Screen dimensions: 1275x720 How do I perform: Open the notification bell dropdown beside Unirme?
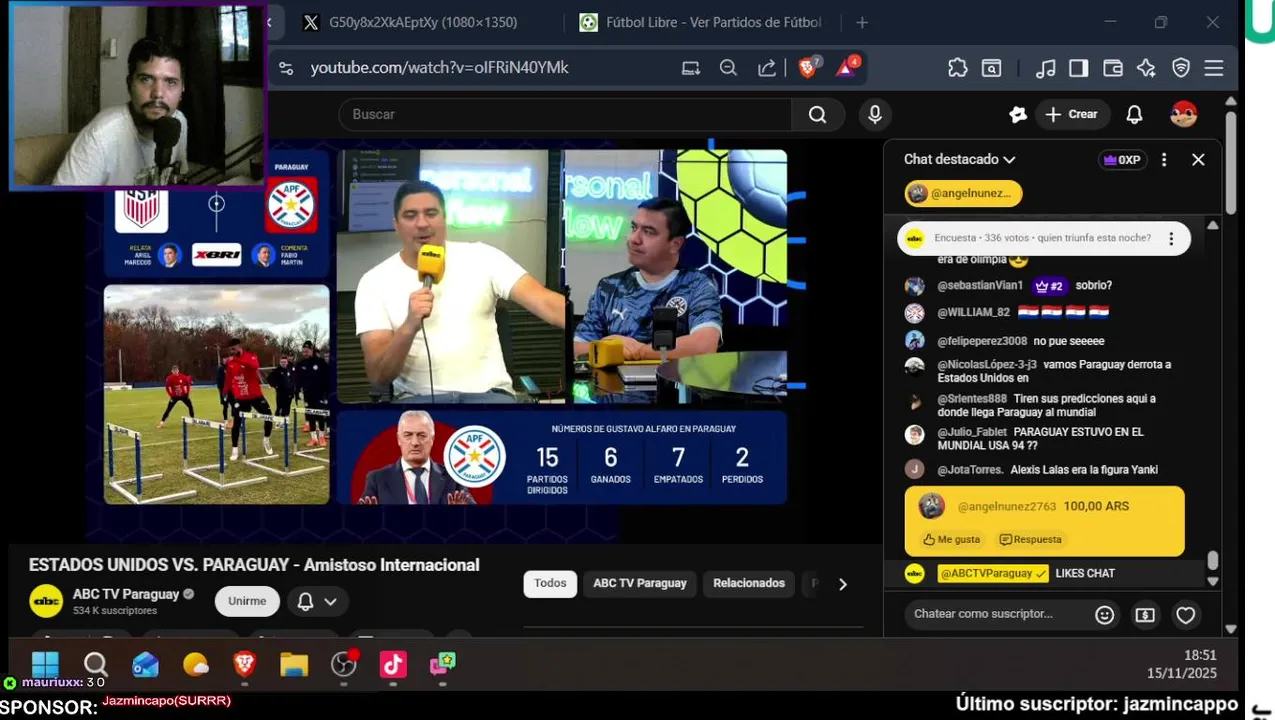coord(317,601)
